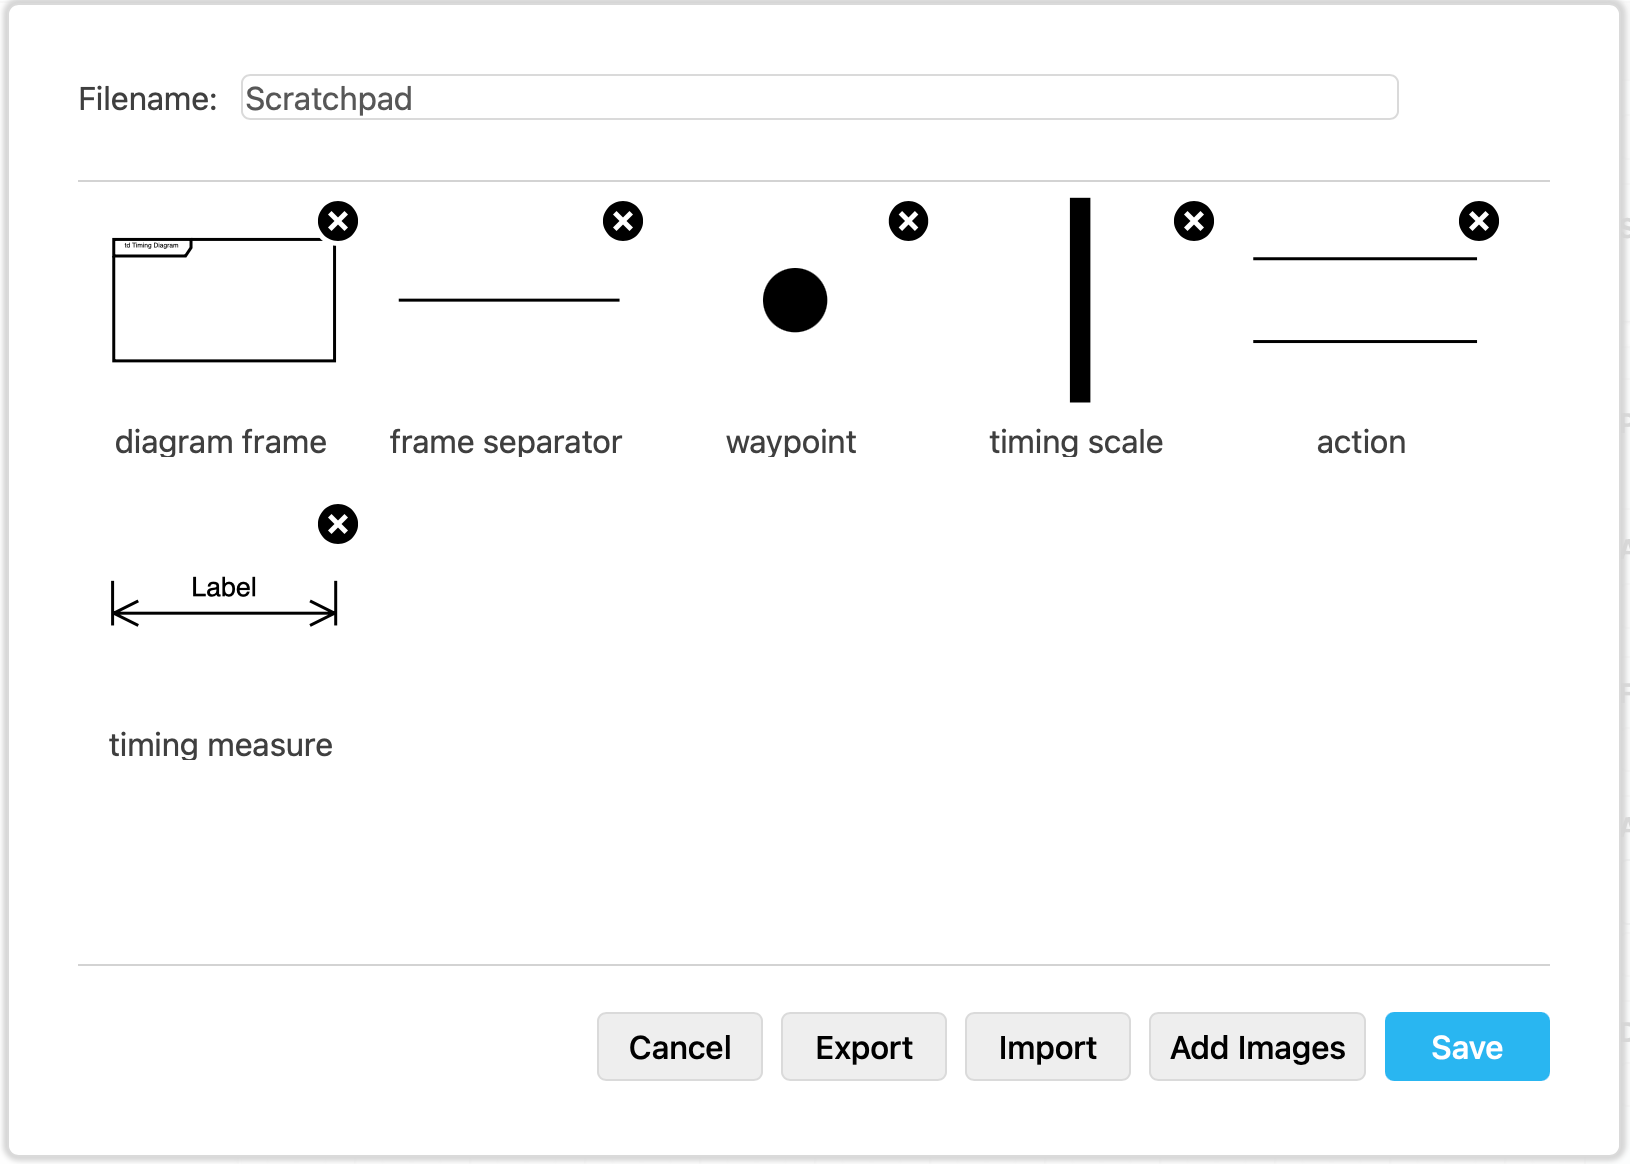This screenshot has width=1630, height=1164.
Task: Click the timing measure label text
Action: click(221, 744)
